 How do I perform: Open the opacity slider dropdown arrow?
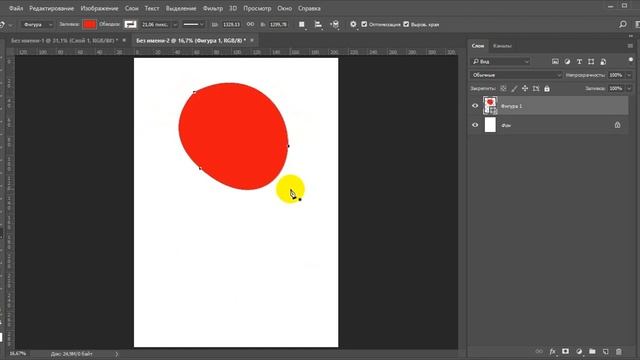coord(629,75)
